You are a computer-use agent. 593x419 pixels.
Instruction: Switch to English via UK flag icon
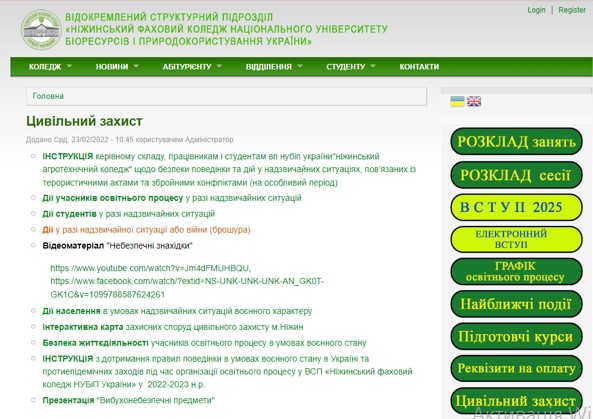[x=474, y=101]
